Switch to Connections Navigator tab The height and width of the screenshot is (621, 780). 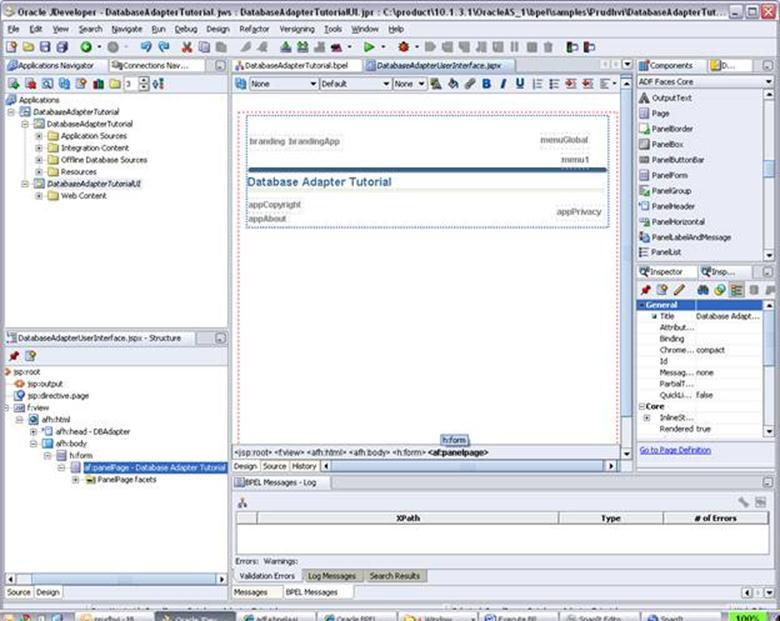coord(155,66)
